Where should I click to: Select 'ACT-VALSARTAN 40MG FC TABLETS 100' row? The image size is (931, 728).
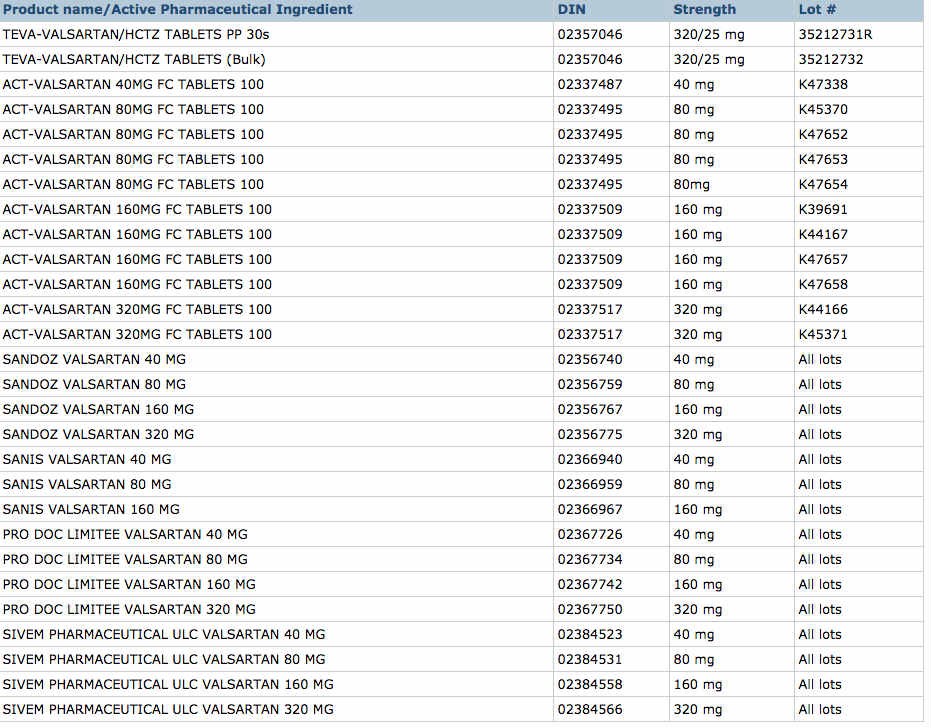(x=462, y=84)
